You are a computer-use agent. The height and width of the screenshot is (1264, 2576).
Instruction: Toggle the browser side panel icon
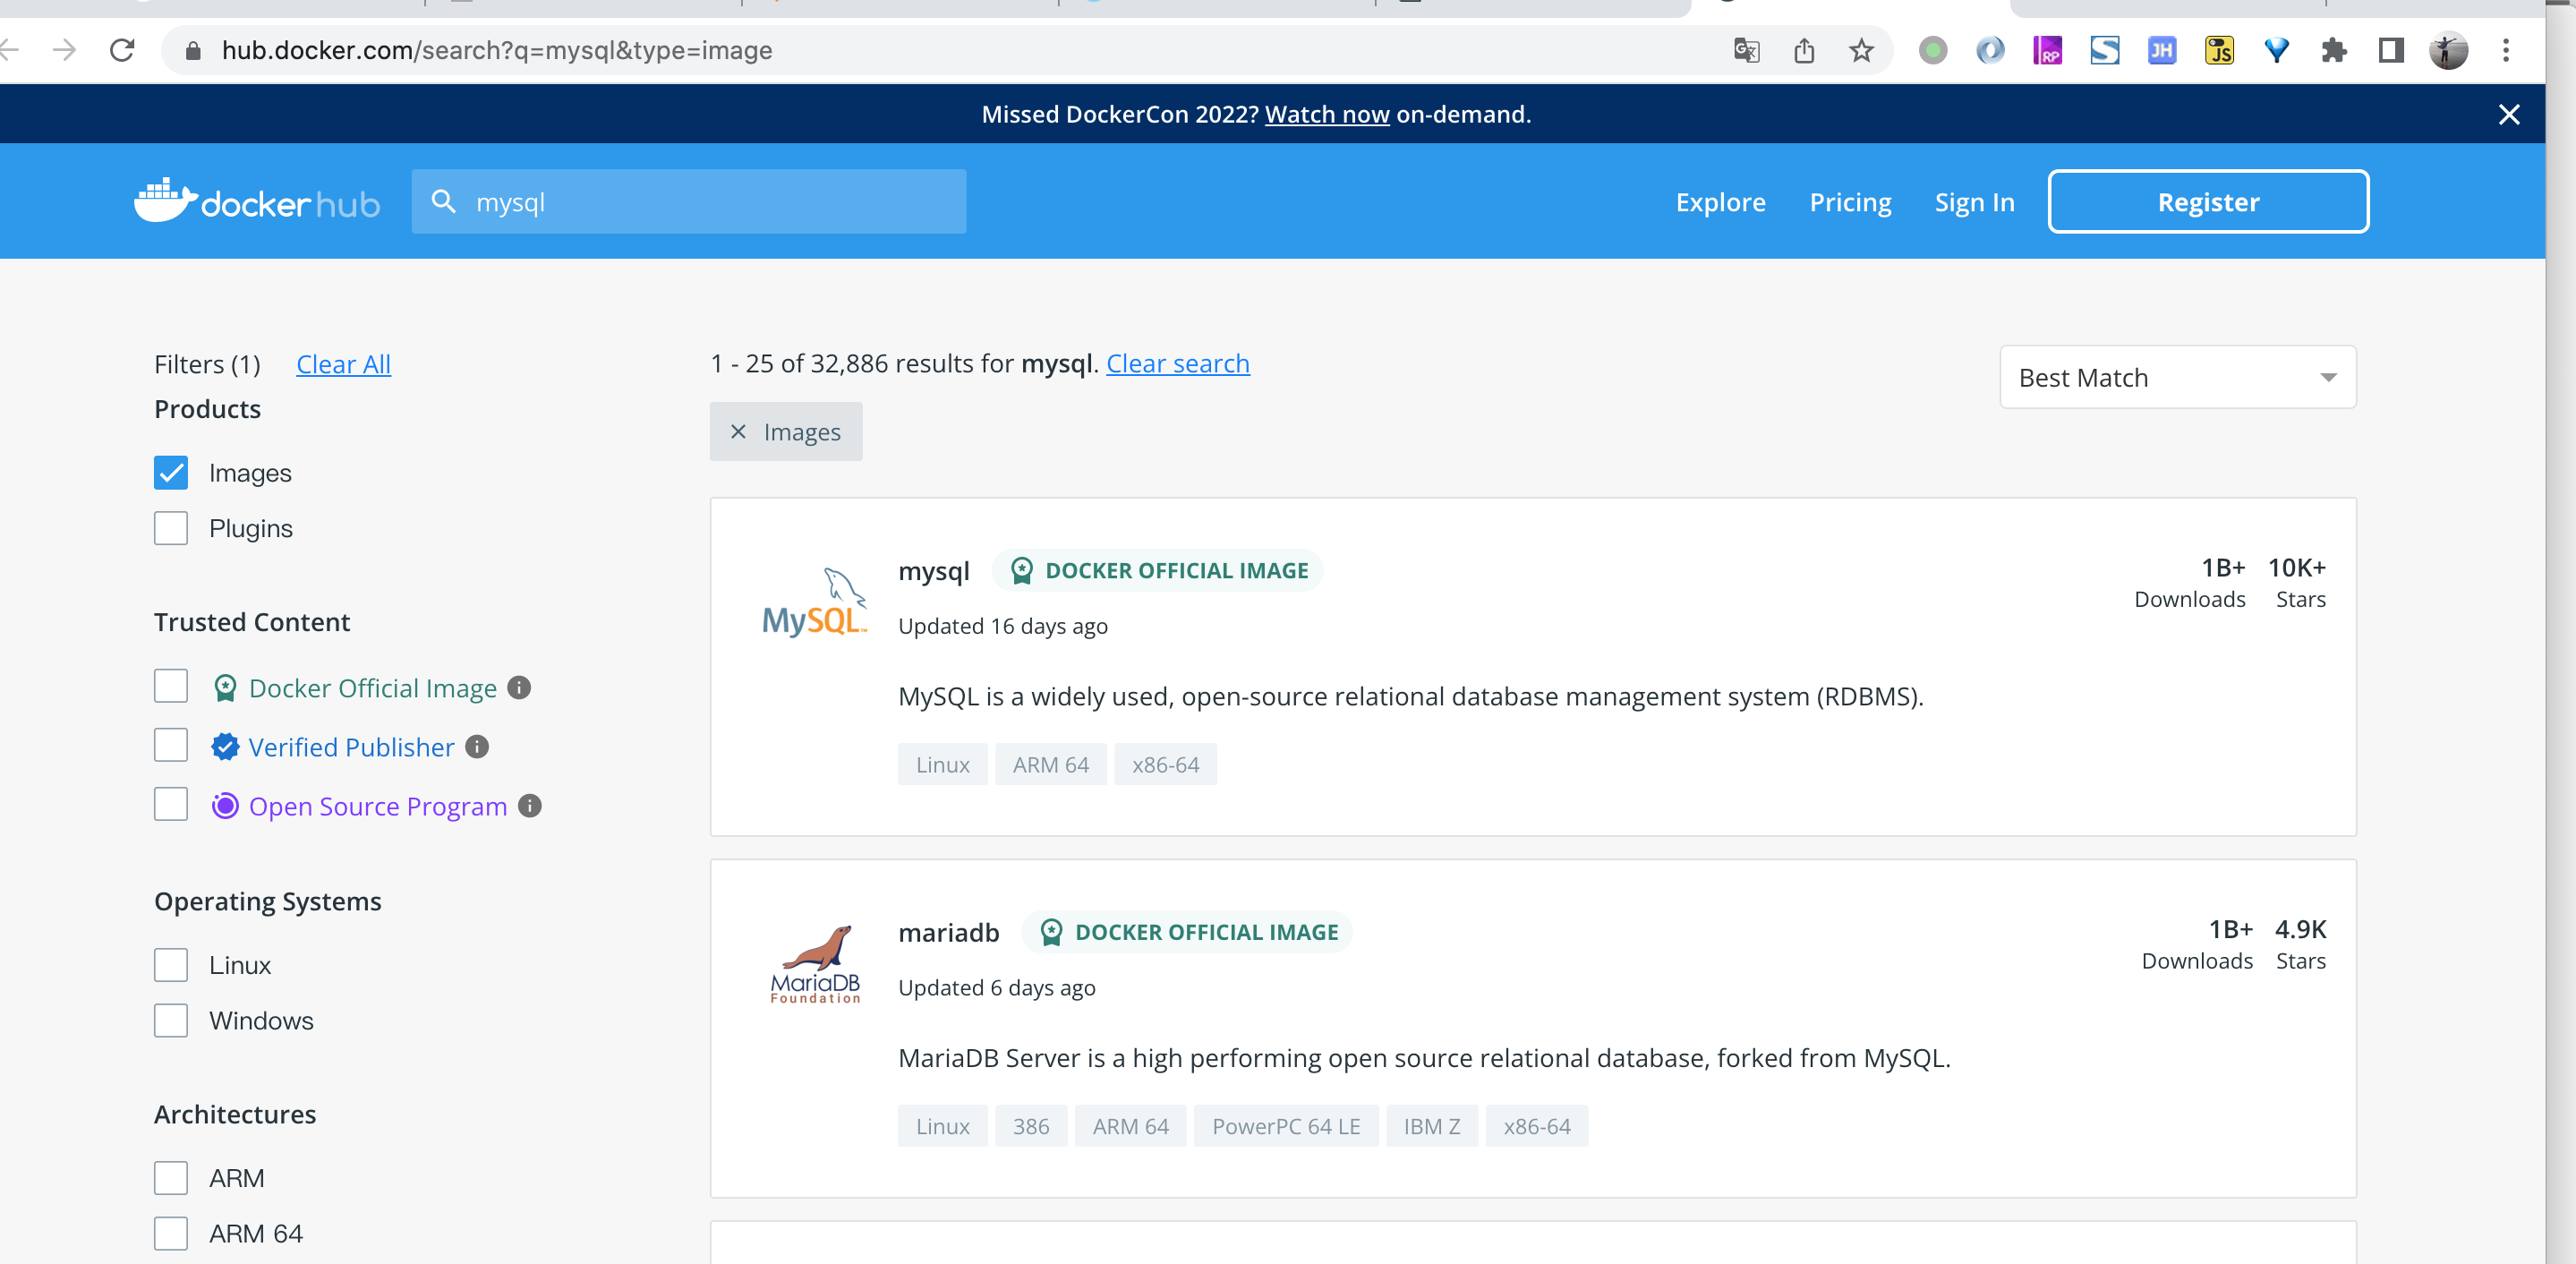pos(2391,50)
